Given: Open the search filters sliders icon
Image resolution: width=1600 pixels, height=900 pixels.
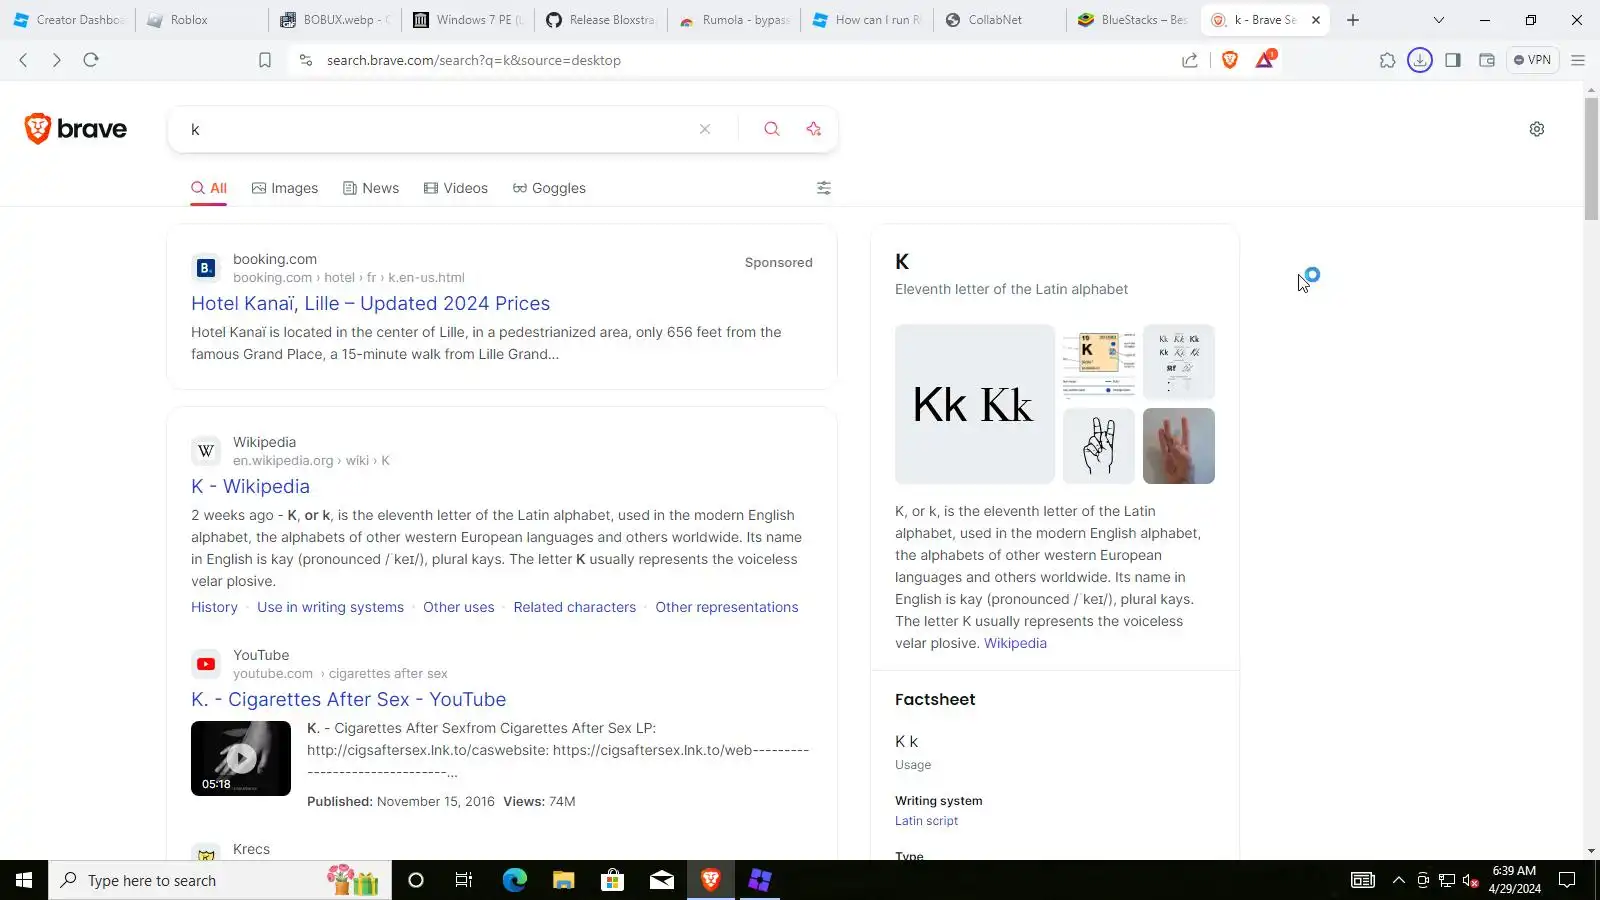Looking at the screenshot, I should (824, 188).
